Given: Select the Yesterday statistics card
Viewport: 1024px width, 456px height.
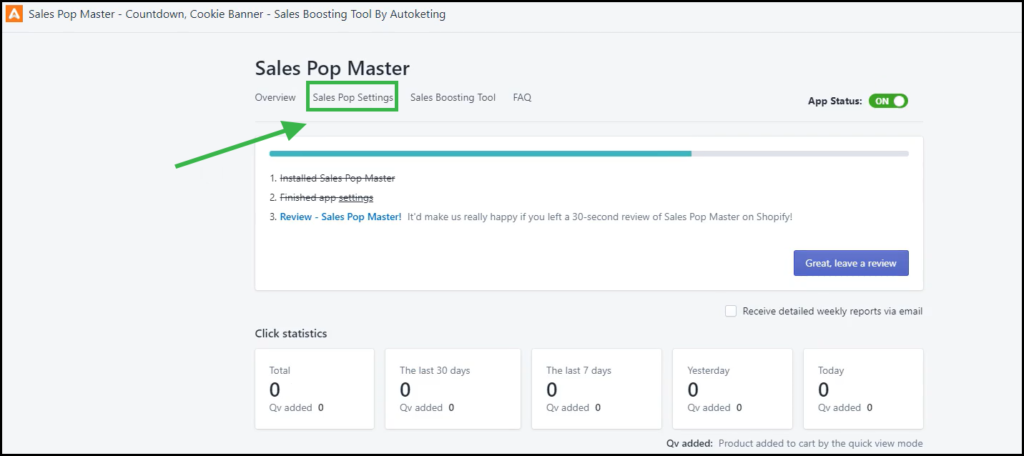Looking at the screenshot, I should coord(733,389).
